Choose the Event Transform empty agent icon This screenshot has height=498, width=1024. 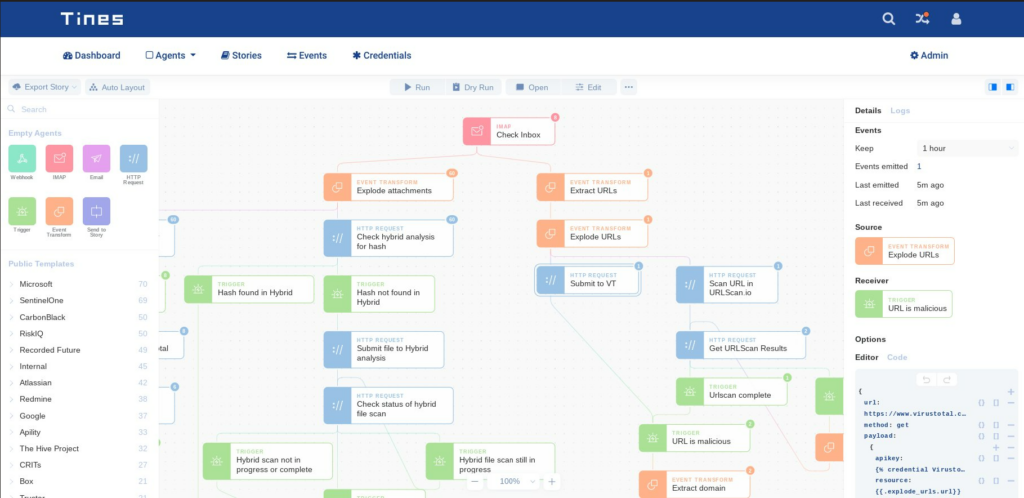tap(59, 211)
